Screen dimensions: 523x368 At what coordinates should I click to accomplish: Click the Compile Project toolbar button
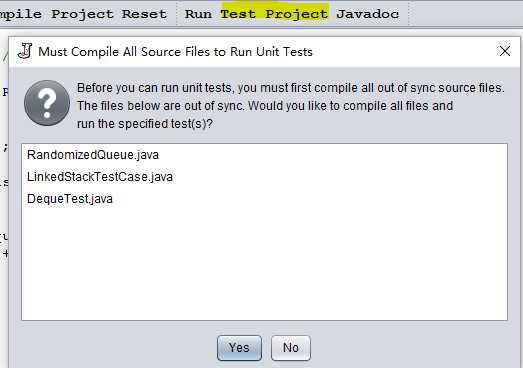(56, 14)
